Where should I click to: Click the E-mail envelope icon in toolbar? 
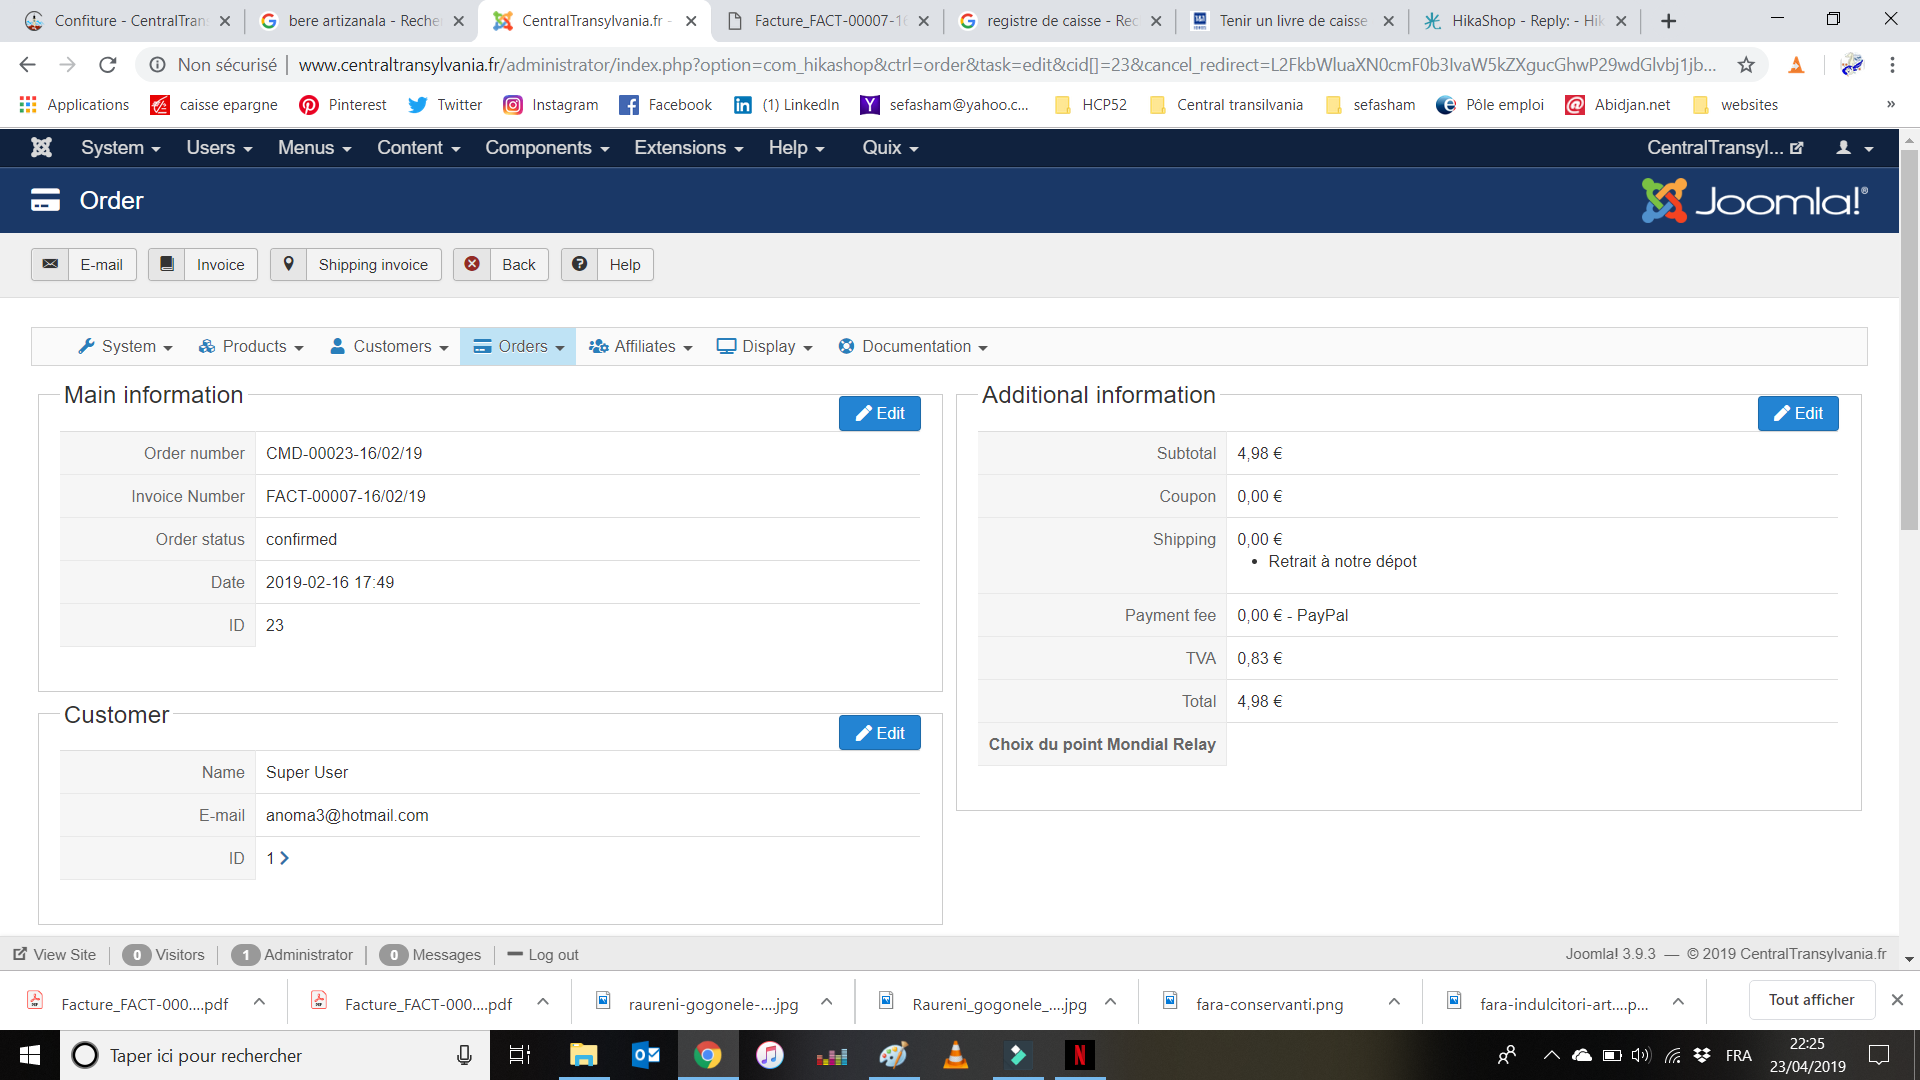pos(50,265)
